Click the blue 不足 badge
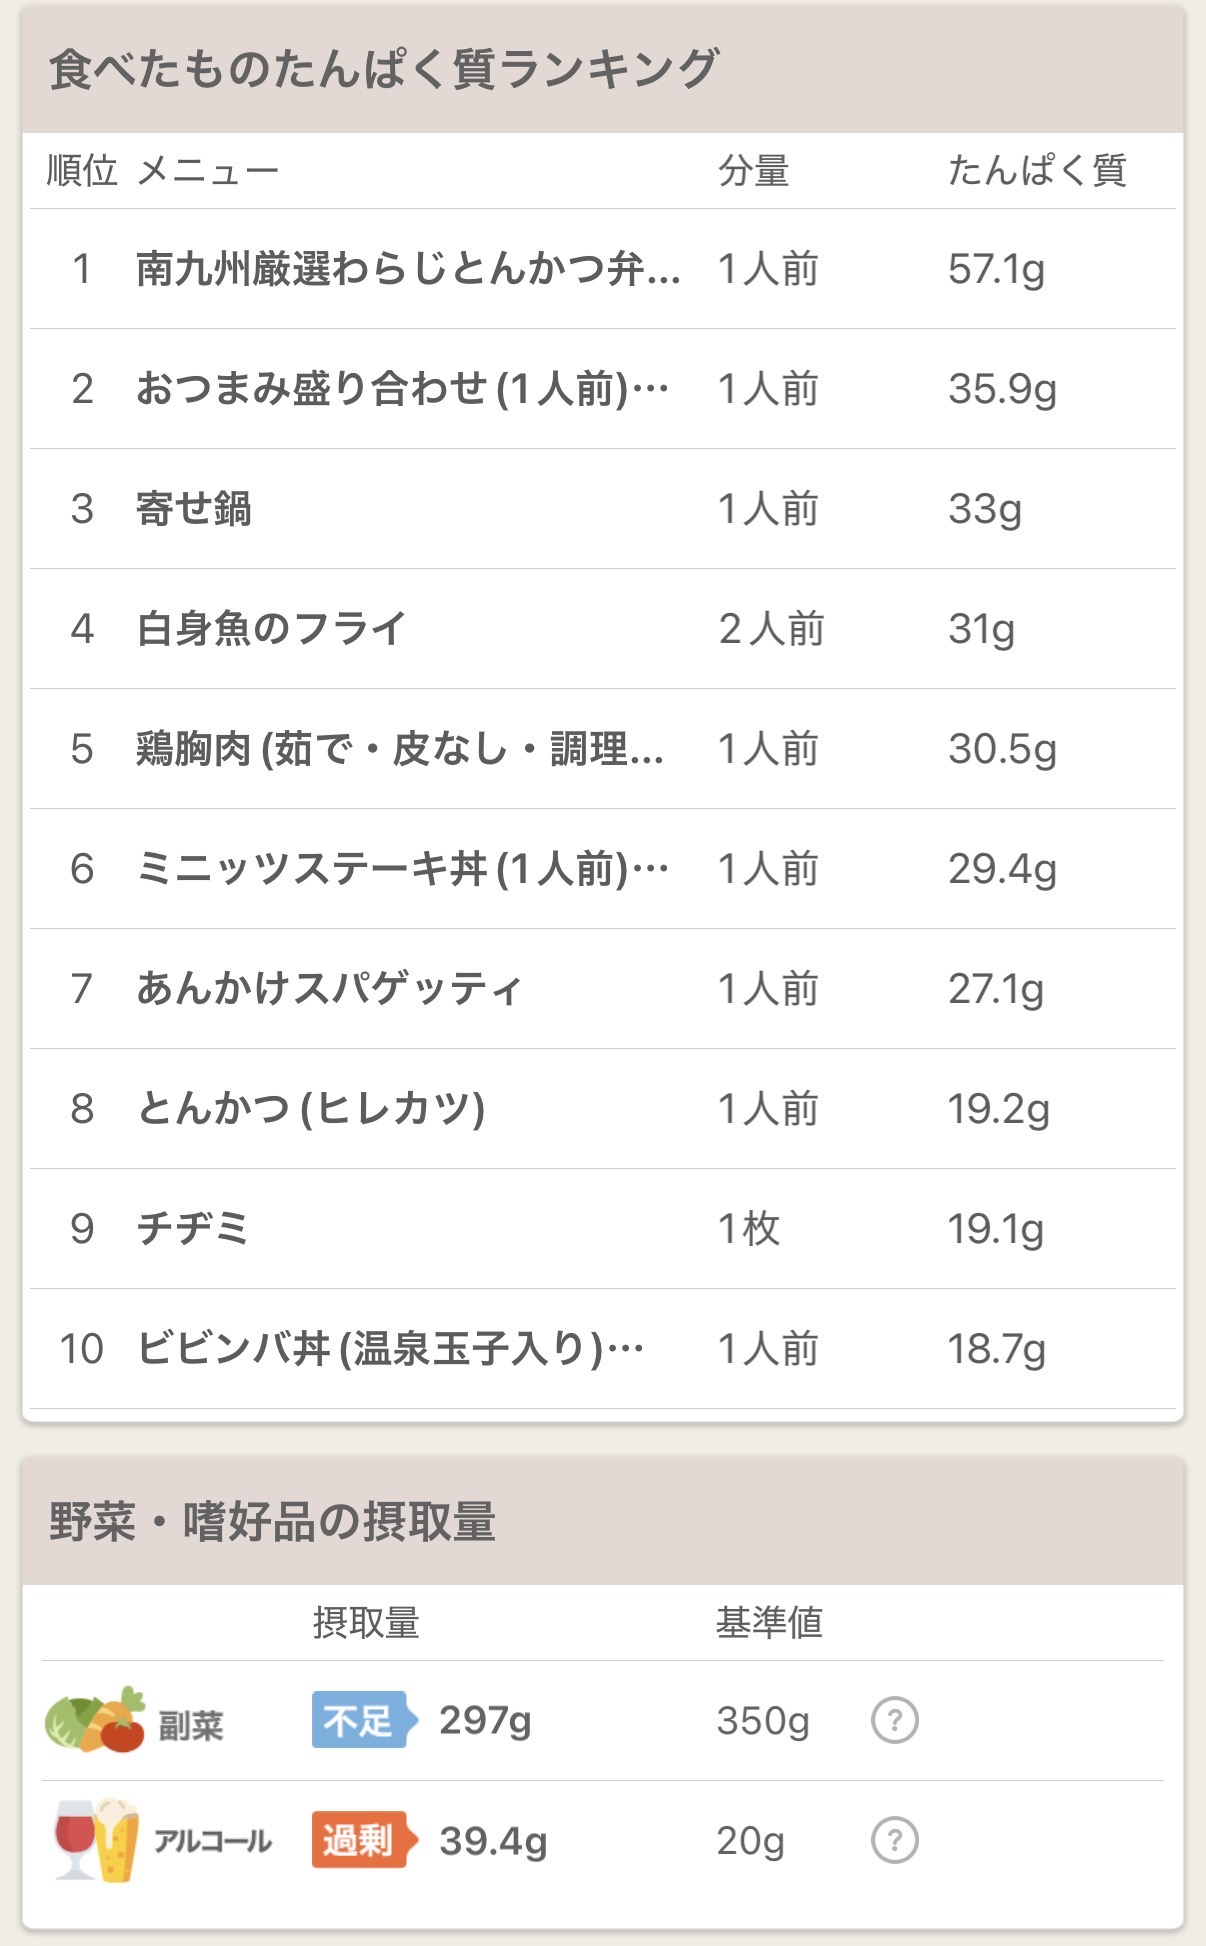Image resolution: width=1206 pixels, height=1946 pixels. click(x=360, y=1720)
